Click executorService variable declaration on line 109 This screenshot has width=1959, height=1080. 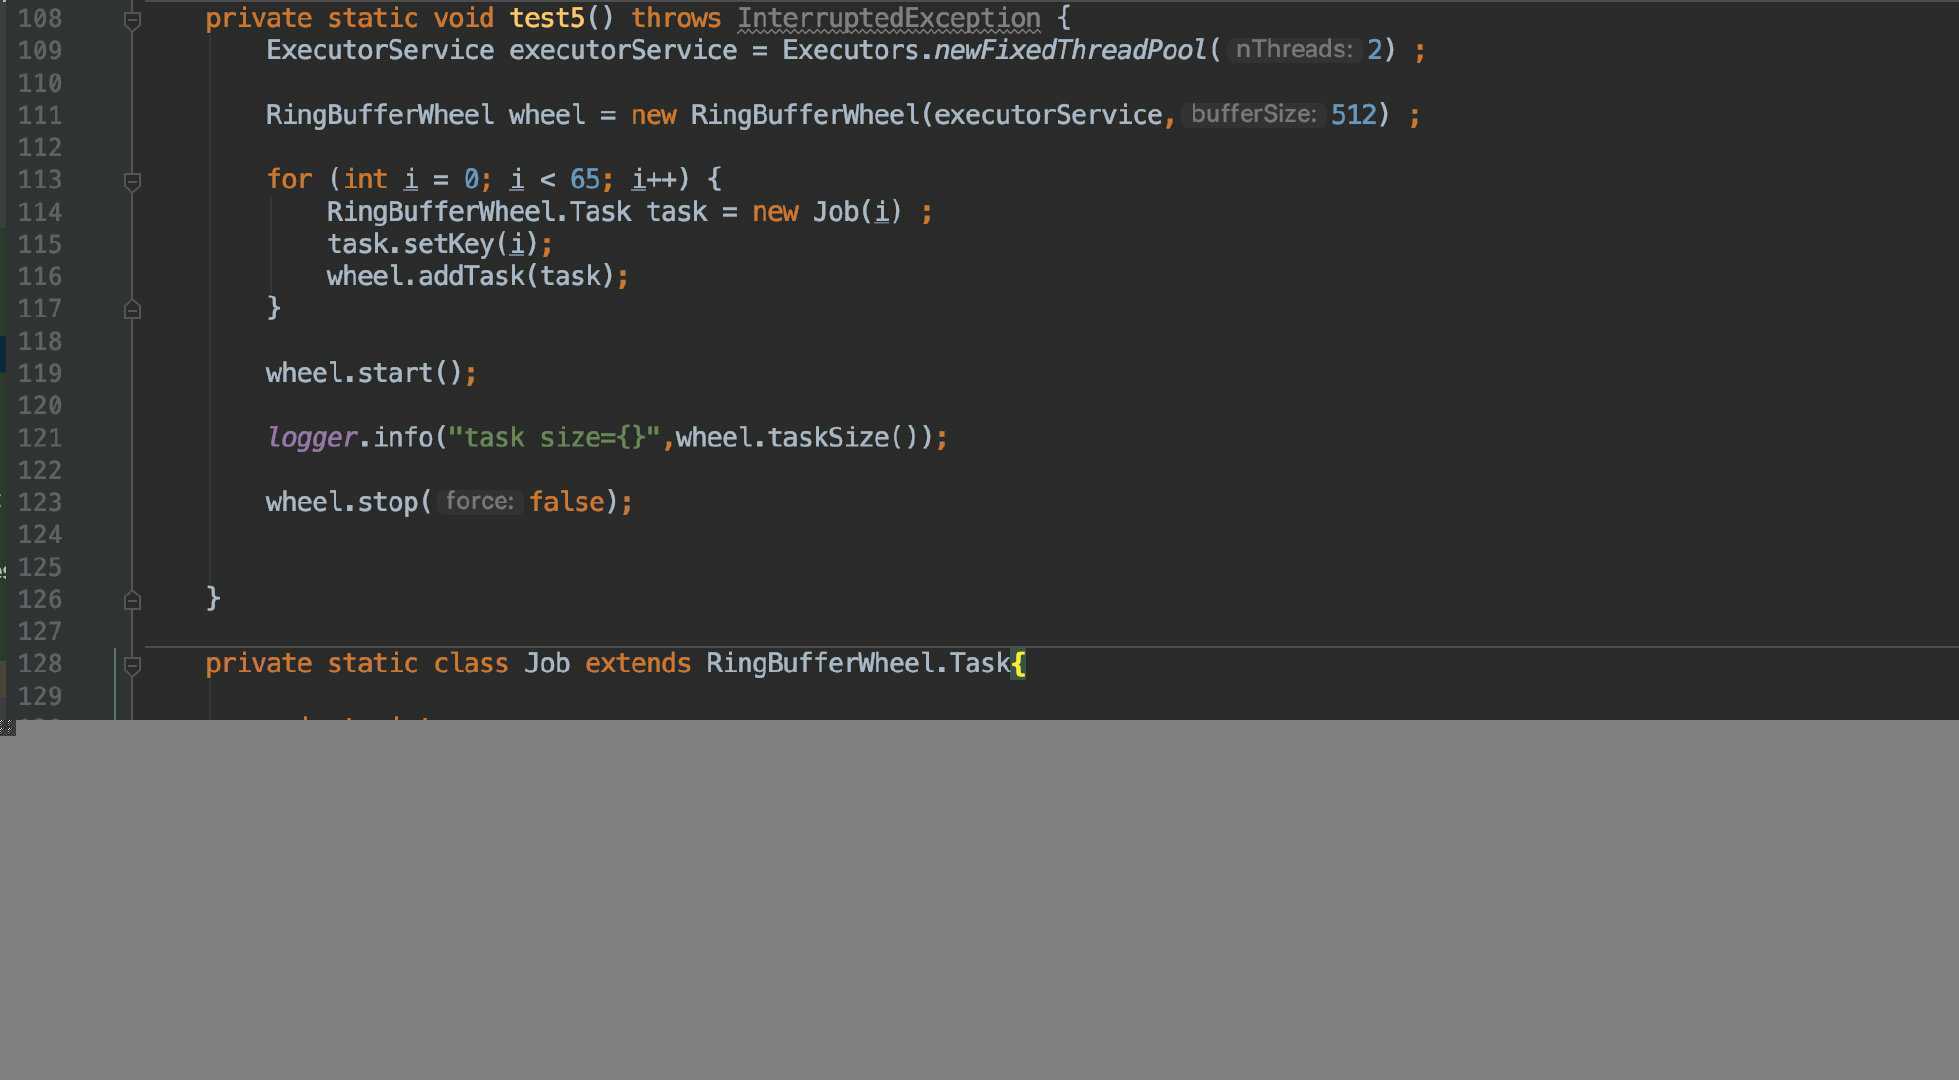[x=623, y=50]
